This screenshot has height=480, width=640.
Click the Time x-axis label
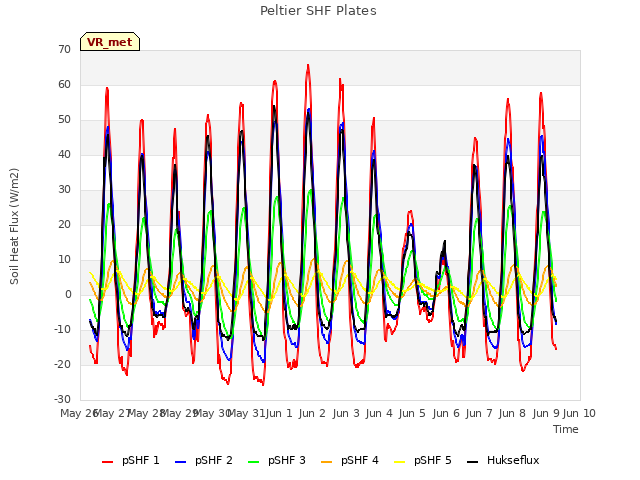point(566,429)
